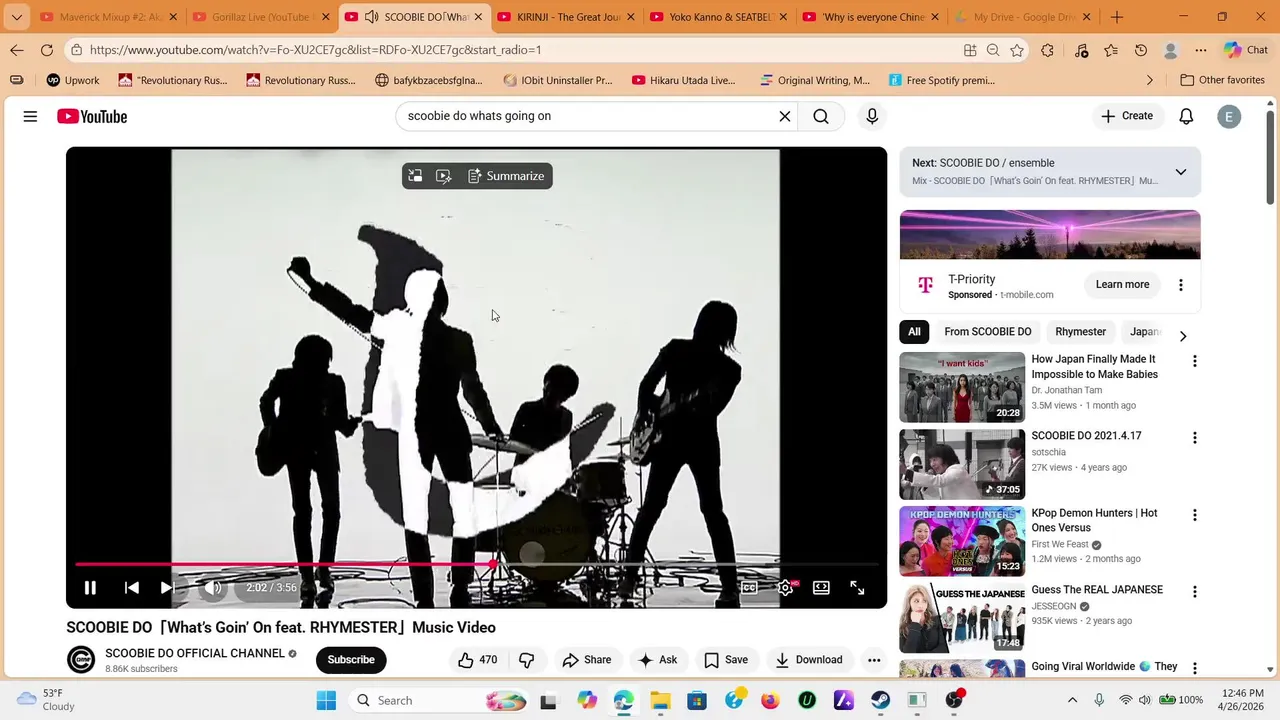Open video player settings gear
The height and width of the screenshot is (720, 1280).
[x=786, y=588]
